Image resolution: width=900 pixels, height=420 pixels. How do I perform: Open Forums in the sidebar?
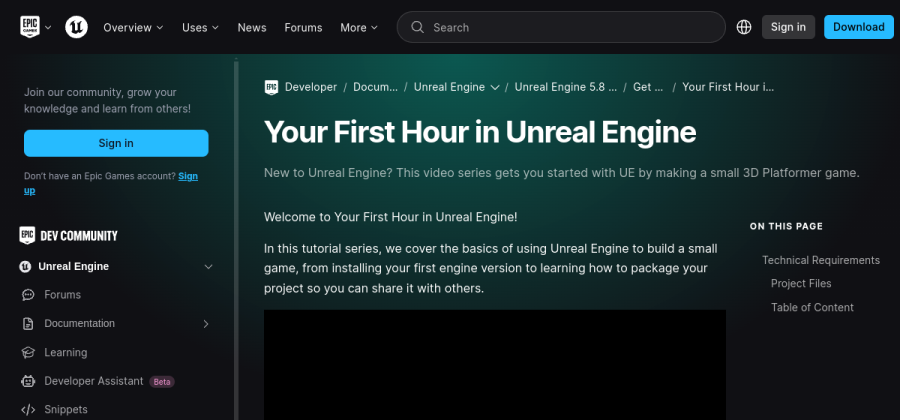pyautogui.click(x=62, y=295)
